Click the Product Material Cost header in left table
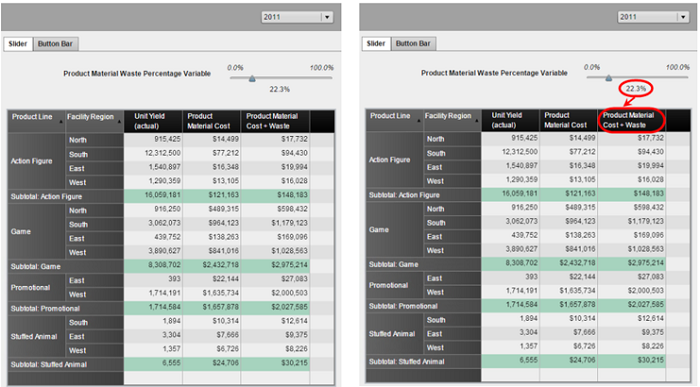 [x=212, y=121]
